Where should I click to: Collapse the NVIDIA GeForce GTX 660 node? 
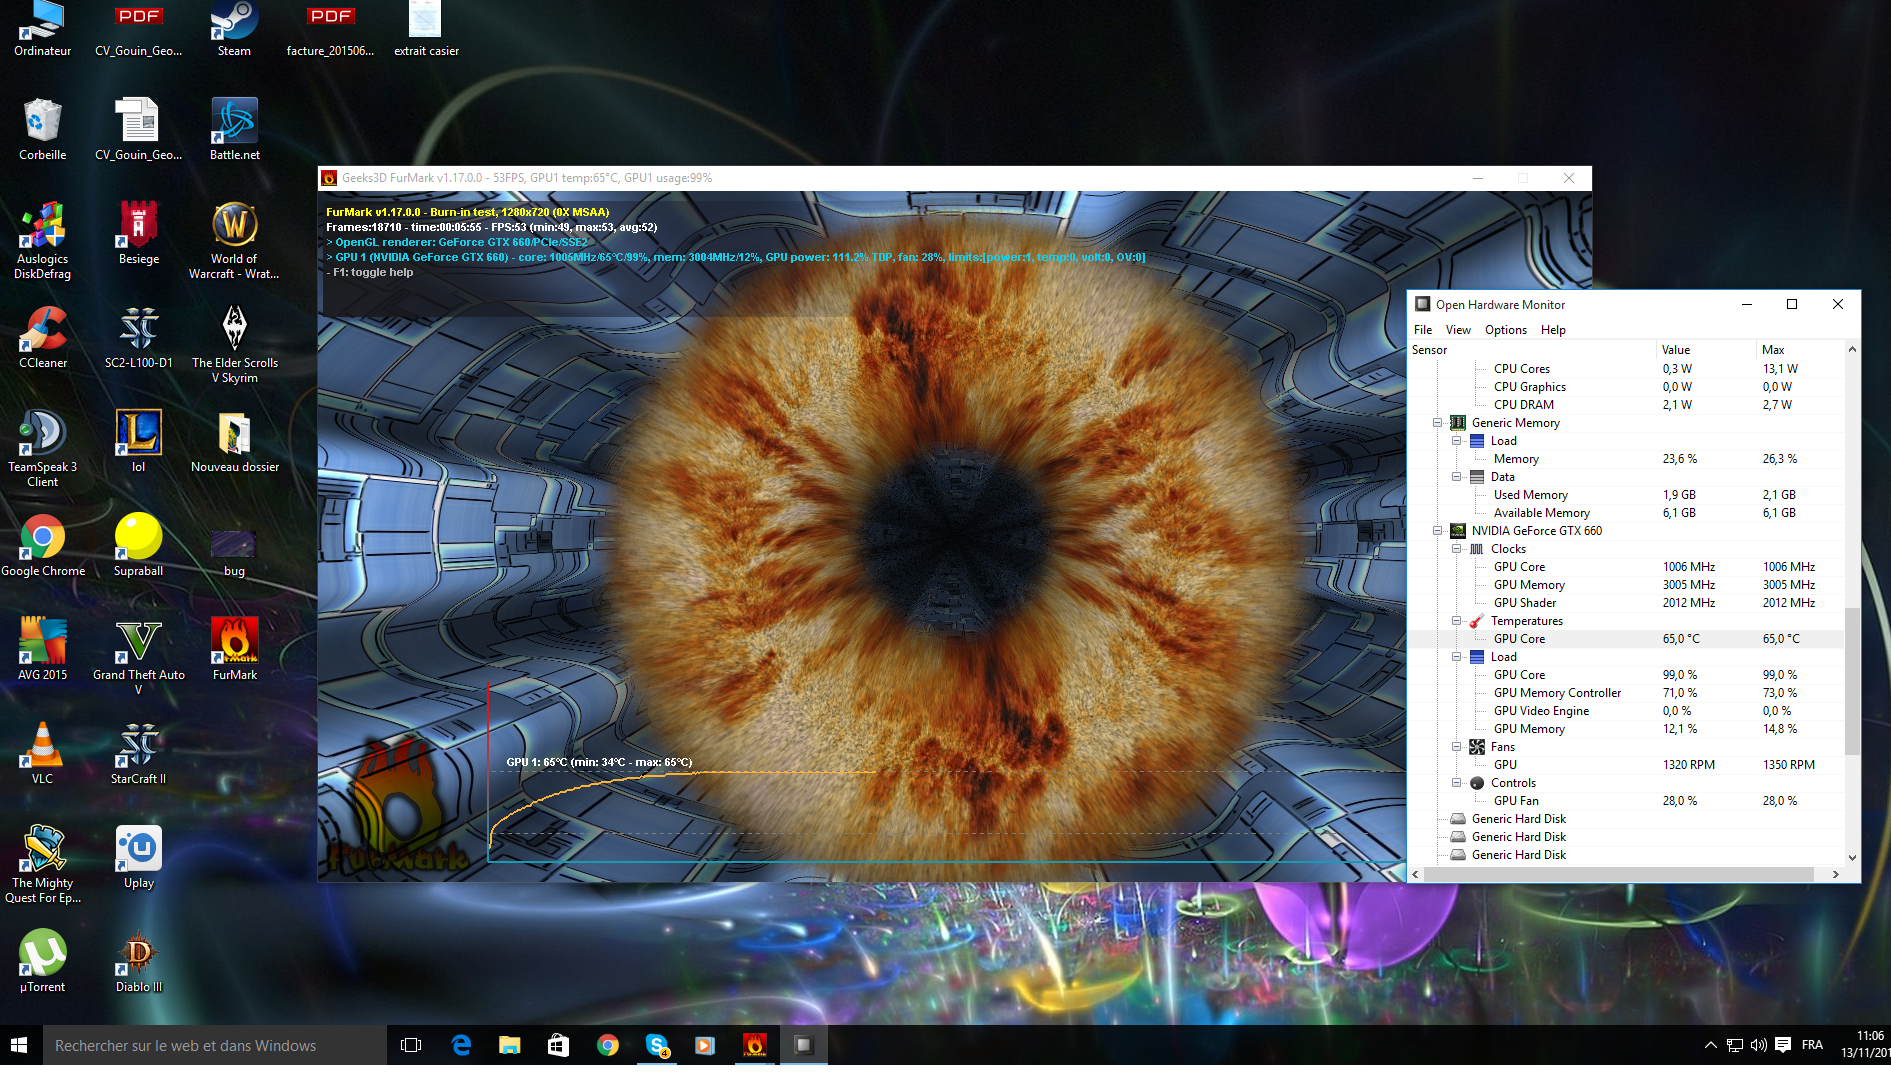click(1438, 531)
